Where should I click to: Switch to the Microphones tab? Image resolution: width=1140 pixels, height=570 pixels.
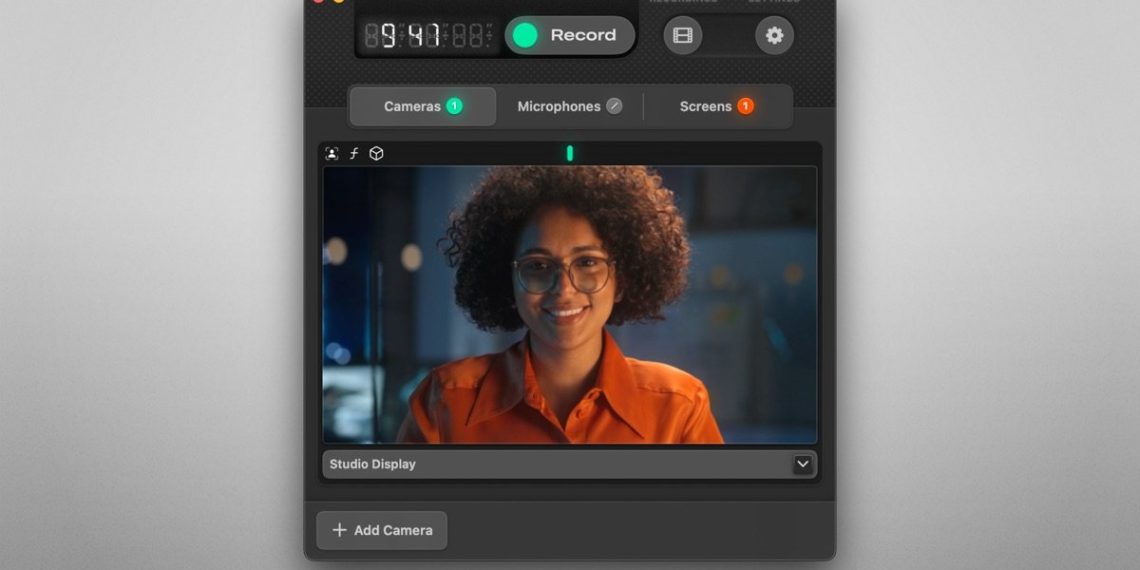tap(558, 106)
